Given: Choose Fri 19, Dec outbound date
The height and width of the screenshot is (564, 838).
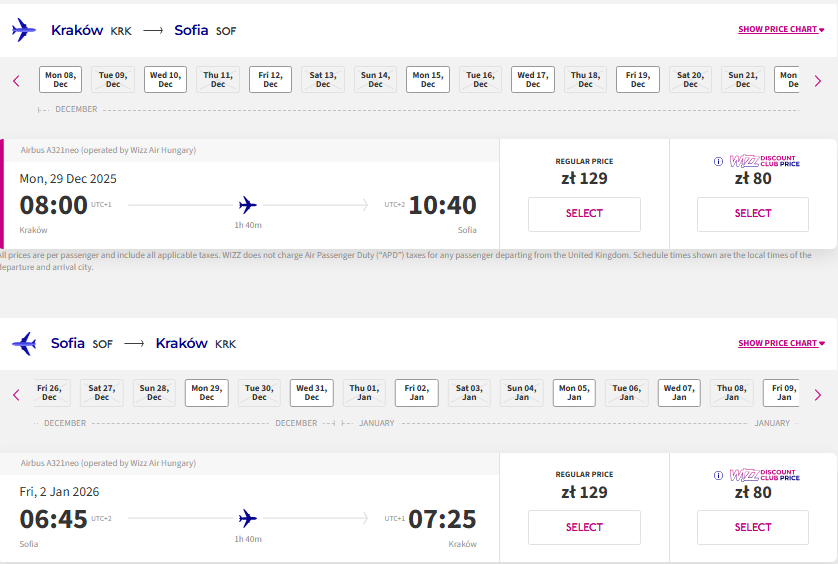Looking at the screenshot, I should coord(638,80).
